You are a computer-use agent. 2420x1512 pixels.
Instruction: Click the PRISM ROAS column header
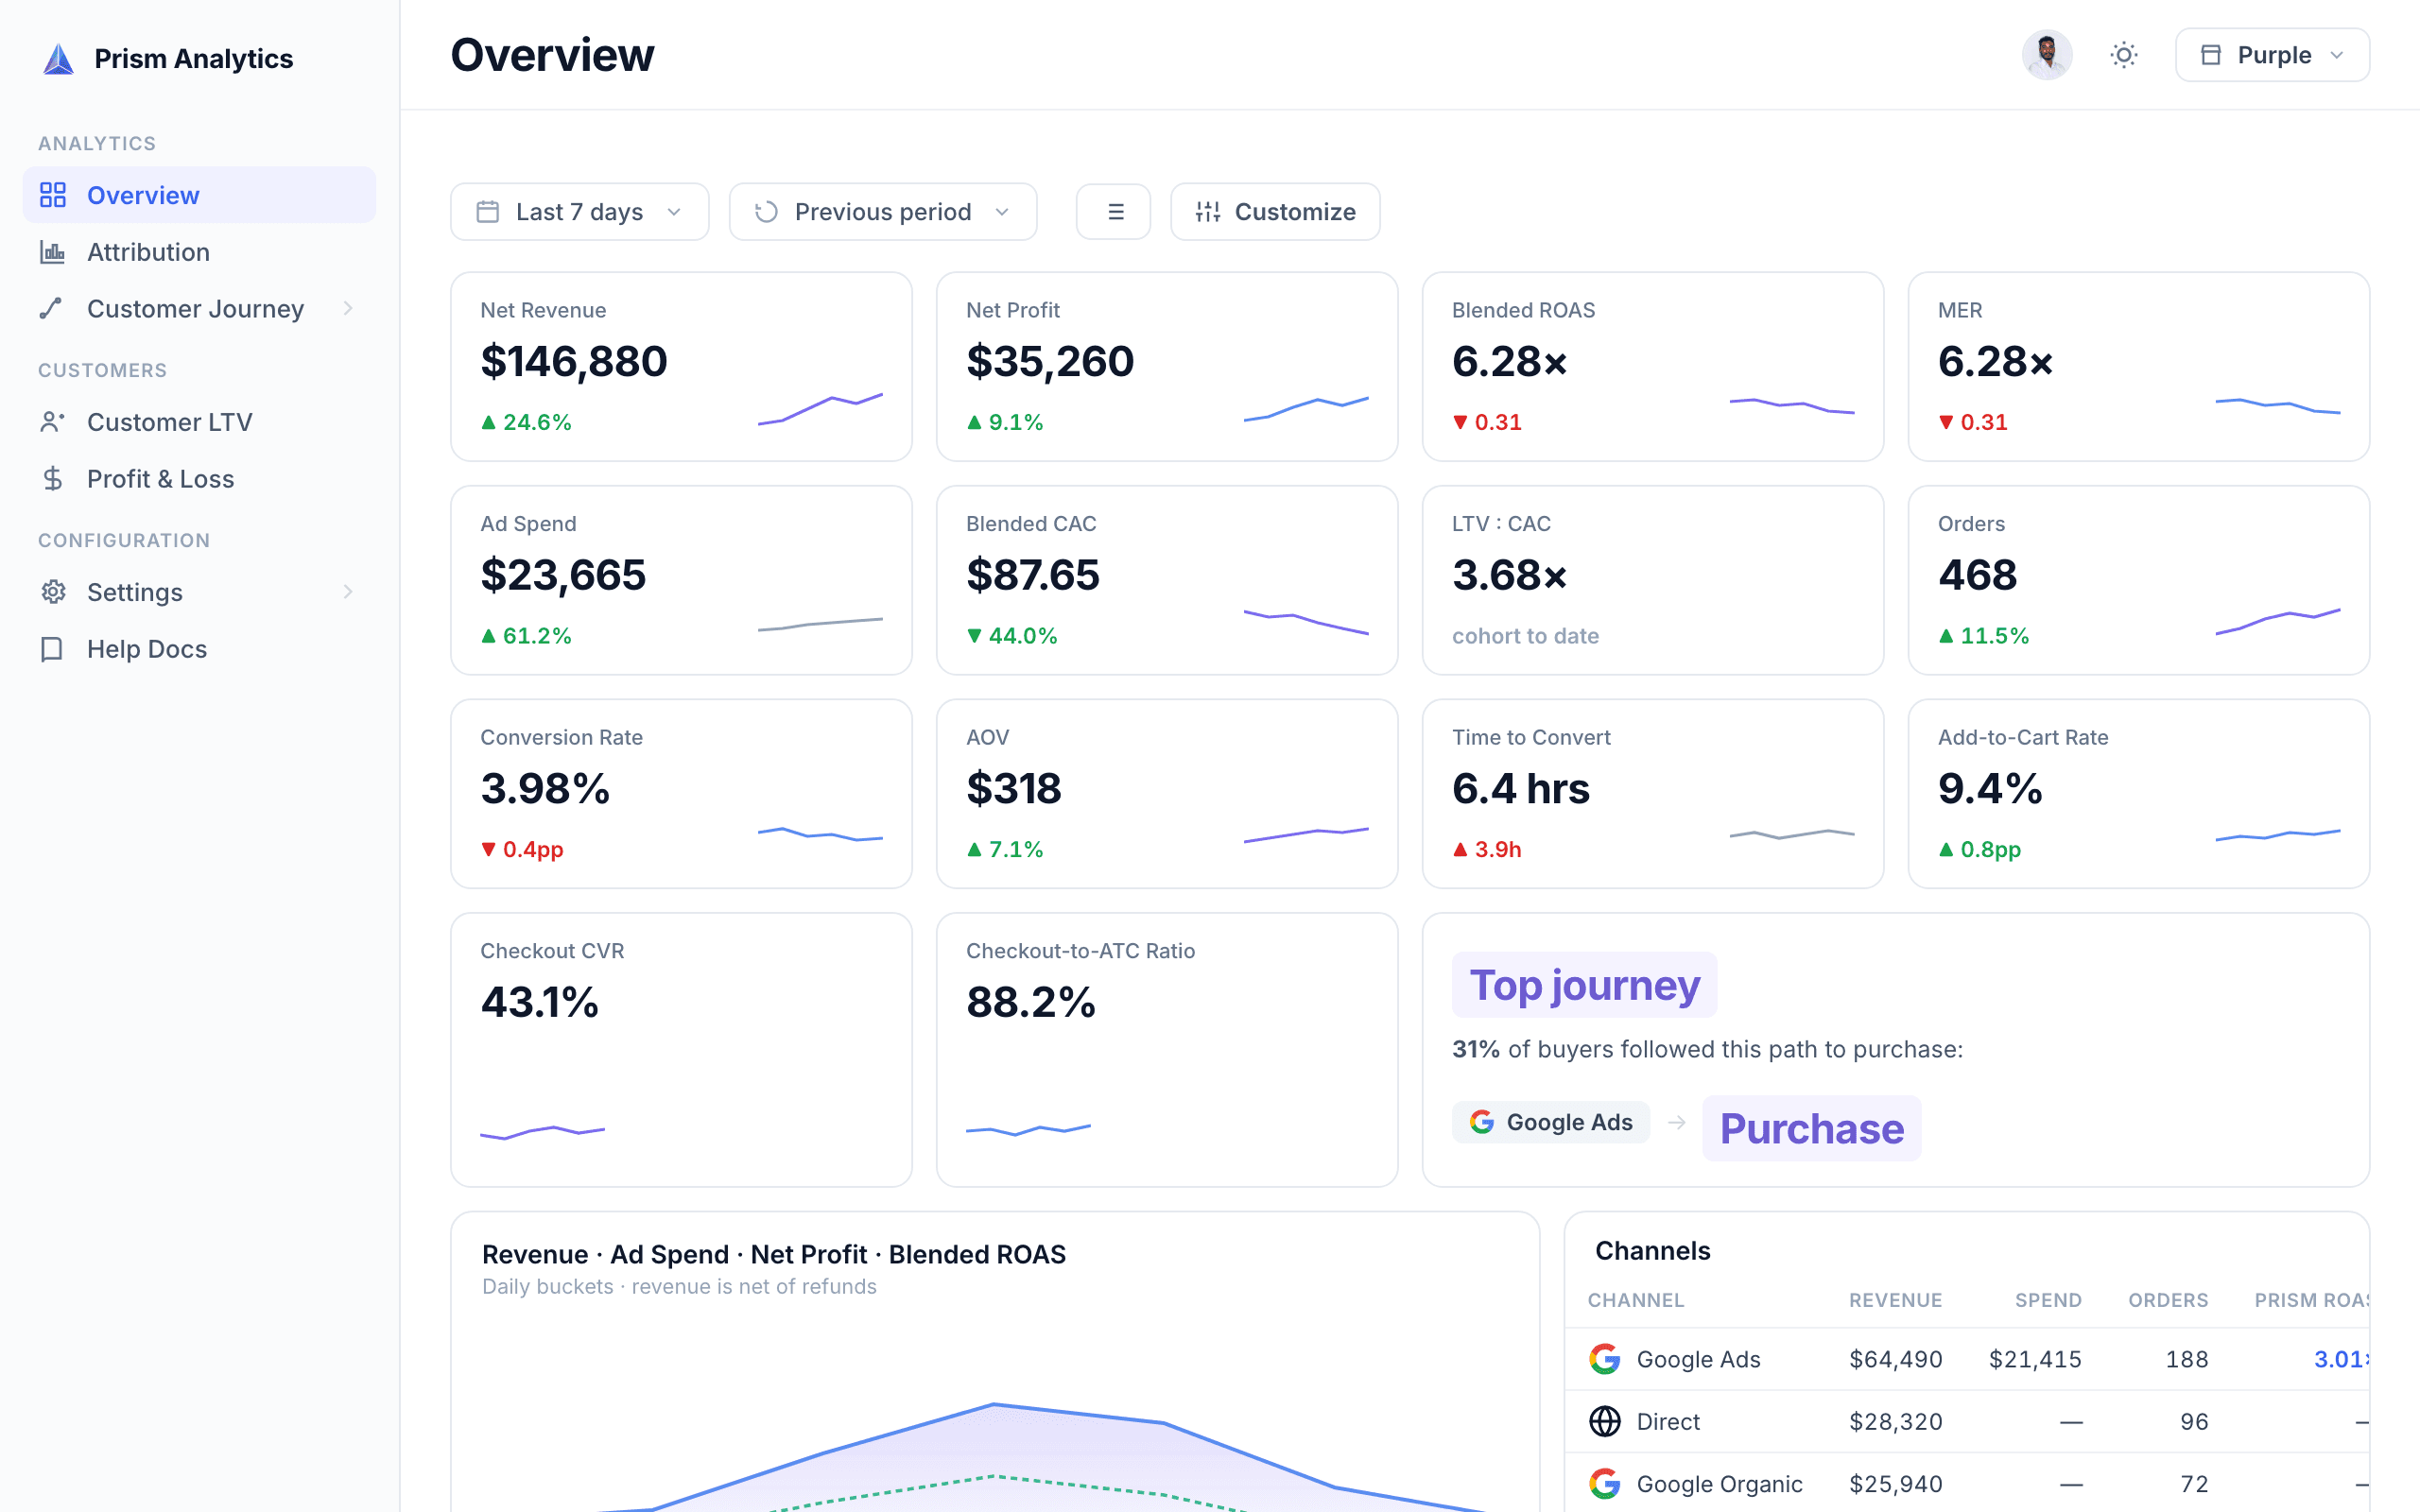coord(2311,1300)
